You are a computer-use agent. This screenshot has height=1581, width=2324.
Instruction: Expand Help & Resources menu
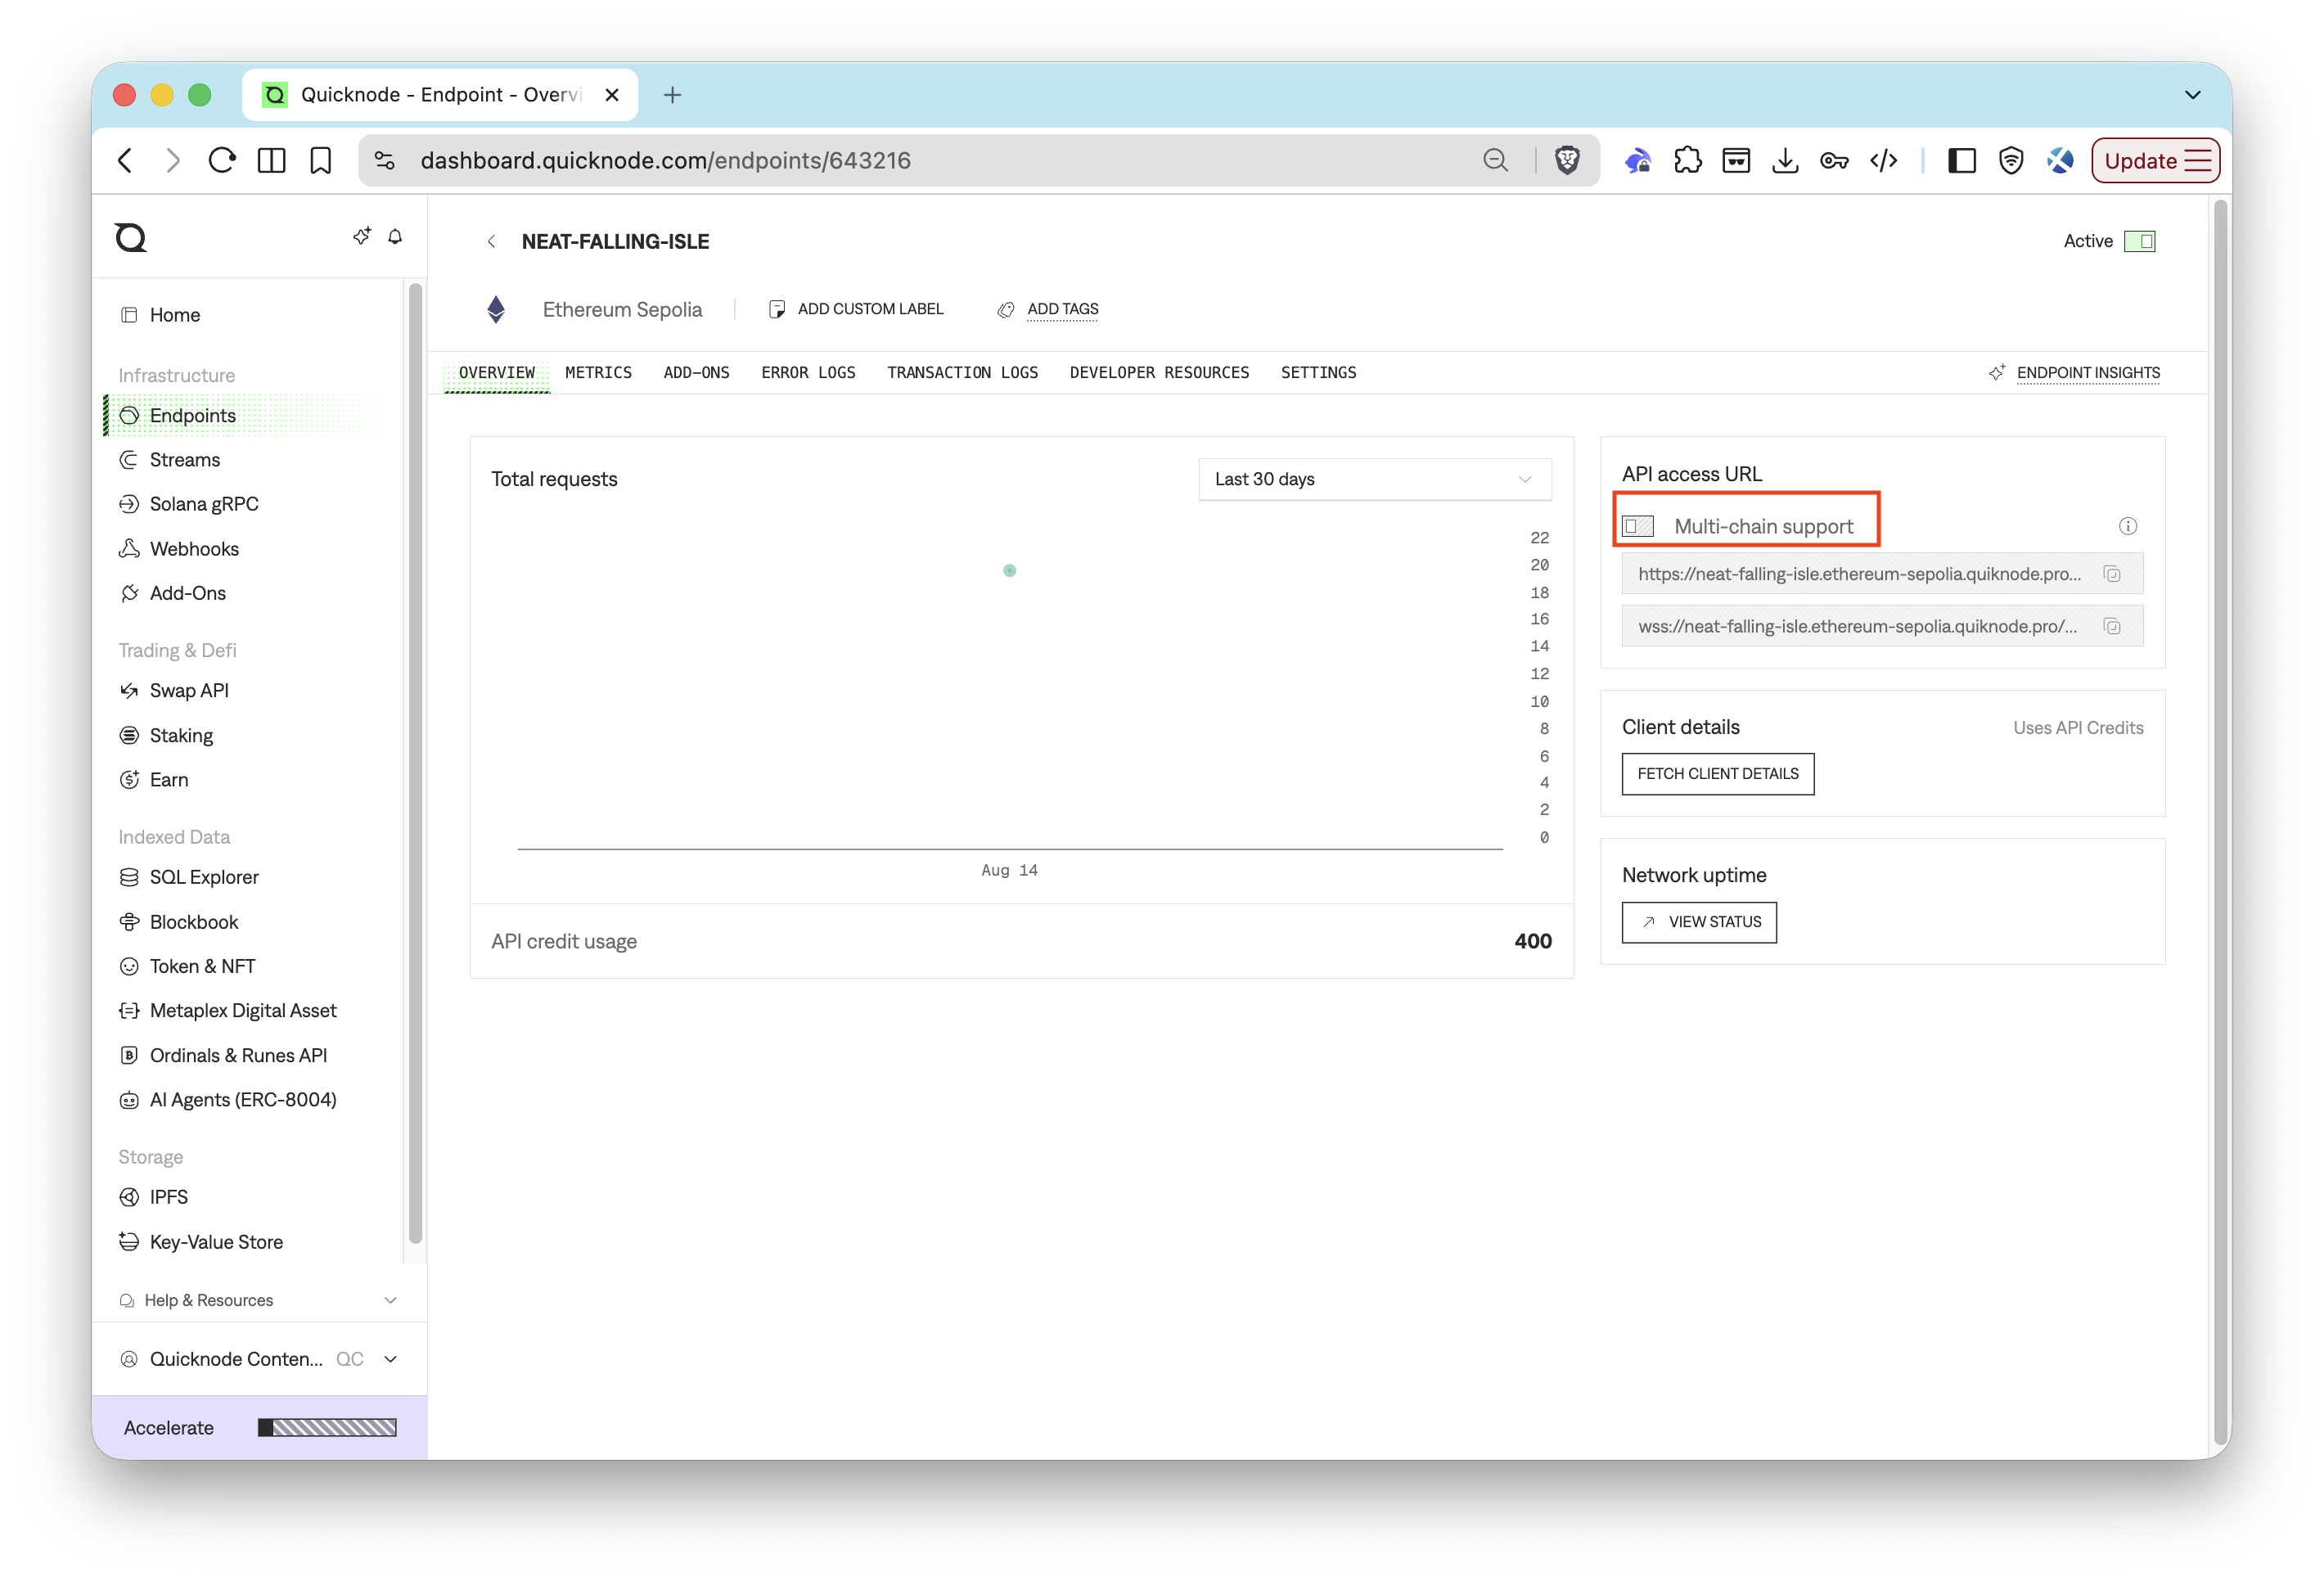tap(259, 1300)
